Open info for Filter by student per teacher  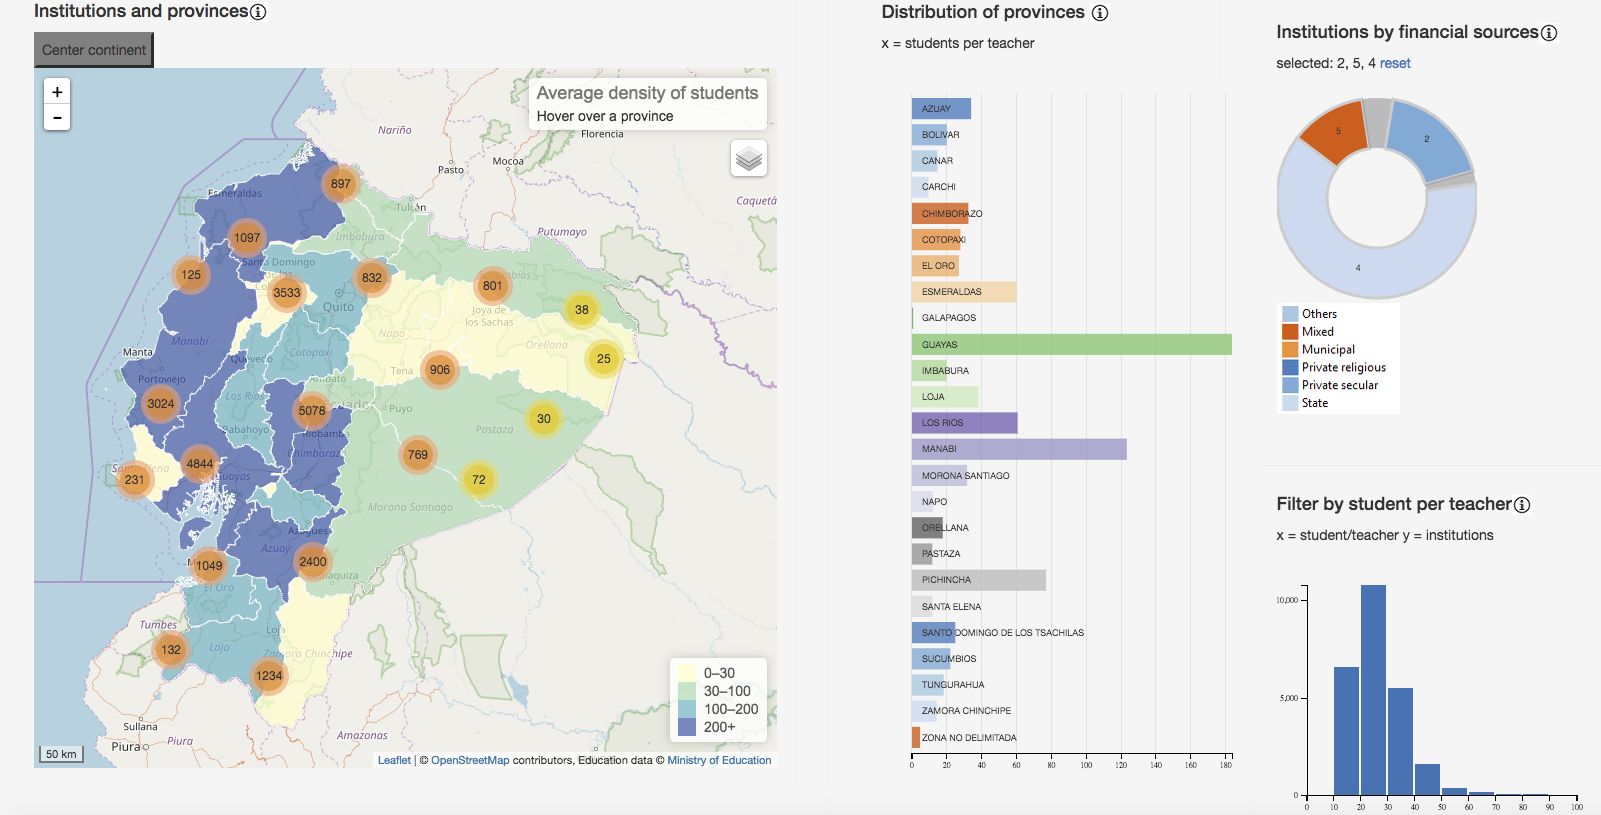[x=1522, y=505]
